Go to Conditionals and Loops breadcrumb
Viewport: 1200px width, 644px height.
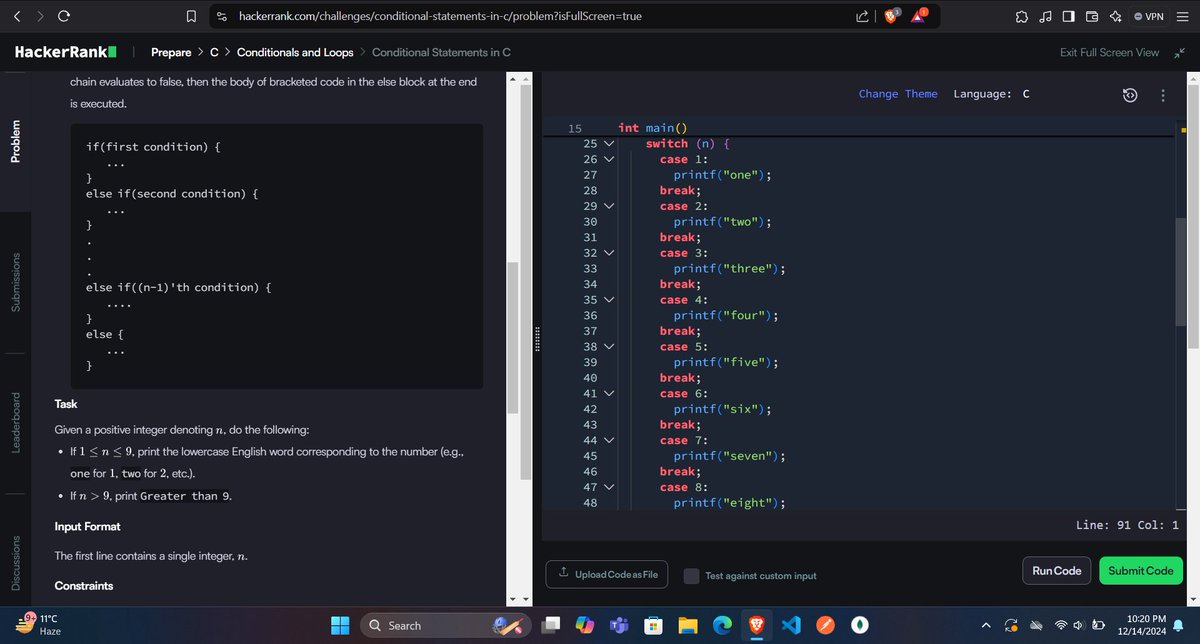point(295,52)
